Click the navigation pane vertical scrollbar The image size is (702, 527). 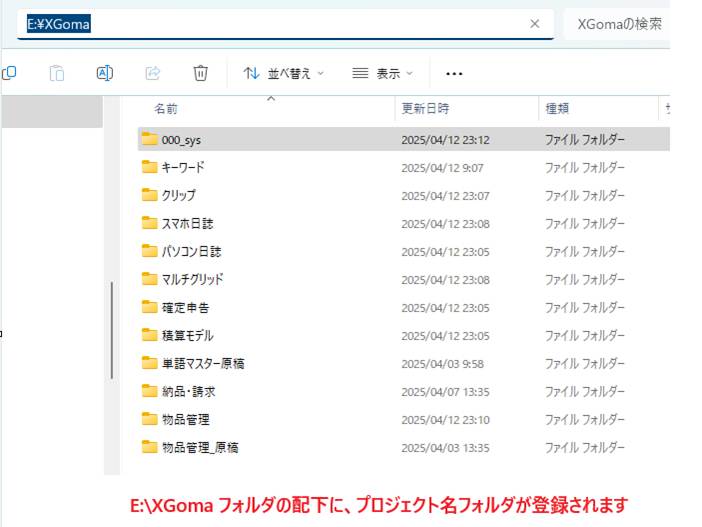click(111, 330)
